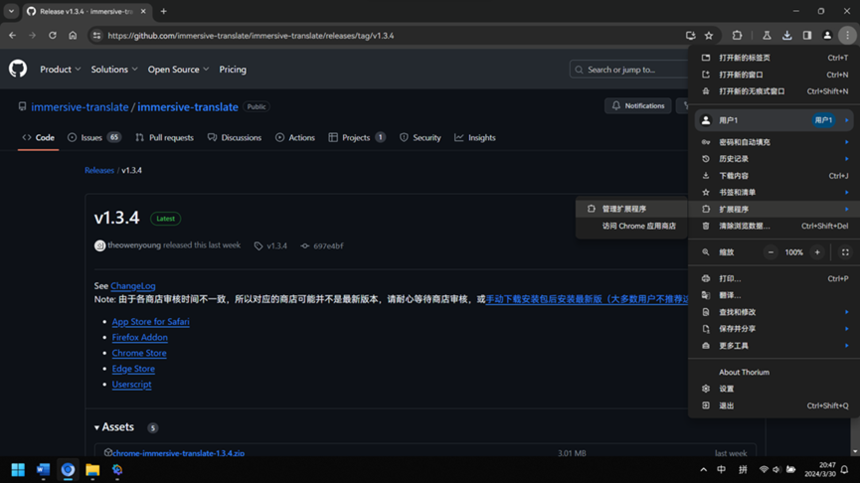Open Word from the taskbar
Screen dimensions: 860x483
click(43, 470)
